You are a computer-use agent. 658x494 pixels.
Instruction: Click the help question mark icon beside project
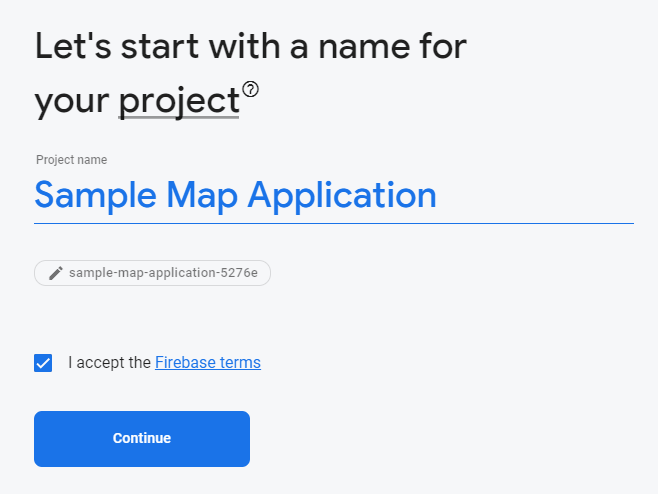pyautogui.click(x=250, y=90)
